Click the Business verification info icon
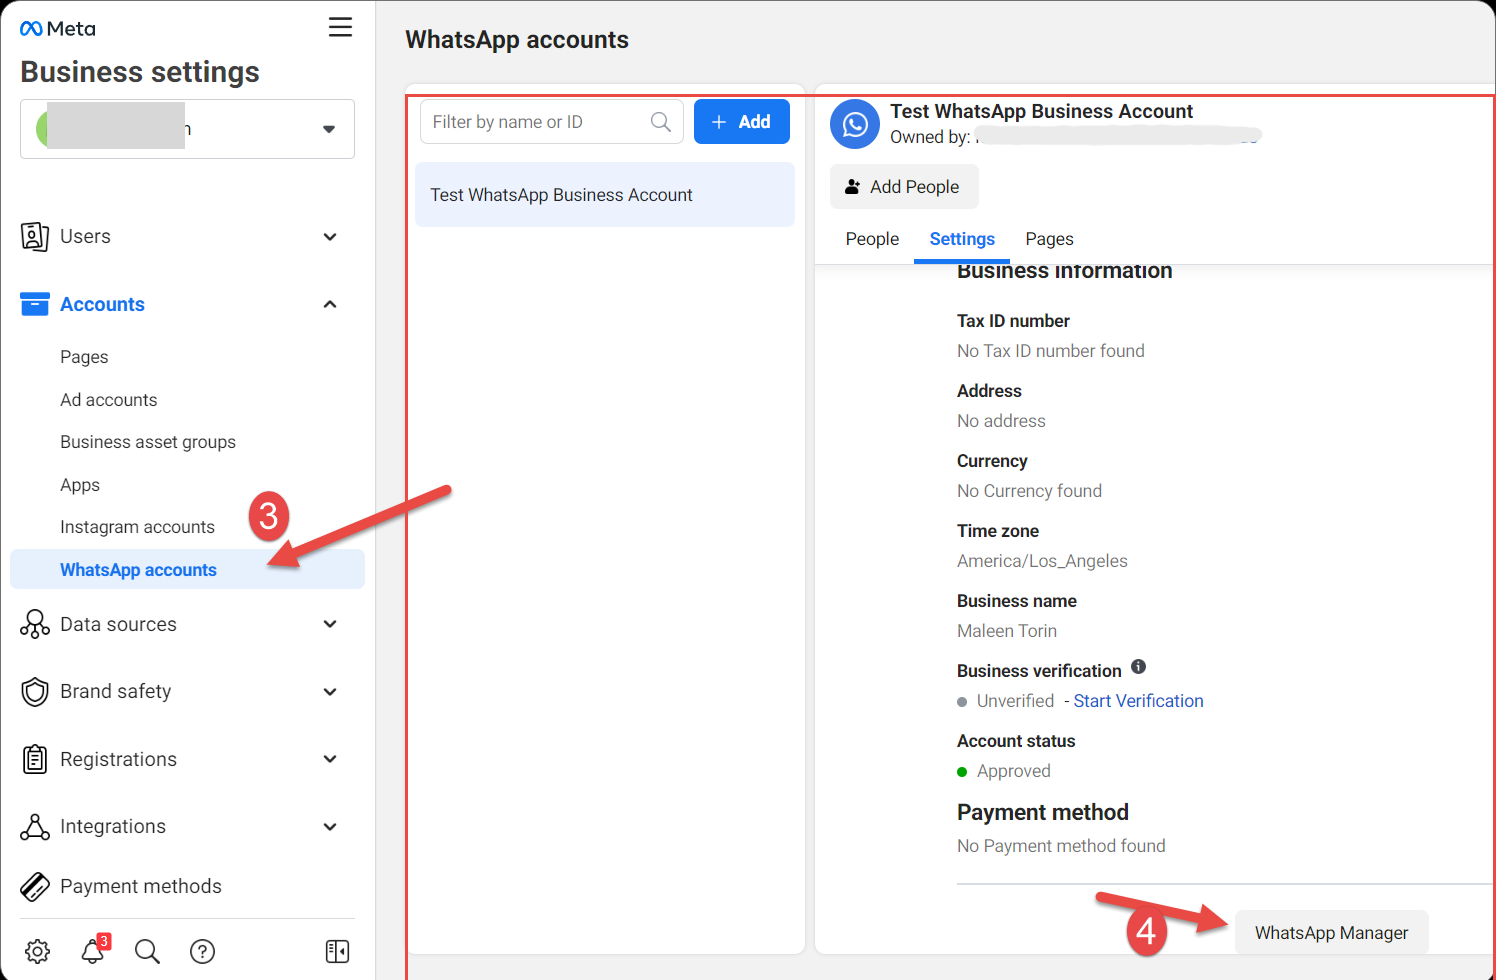The width and height of the screenshot is (1496, 980). [1138, 667]
